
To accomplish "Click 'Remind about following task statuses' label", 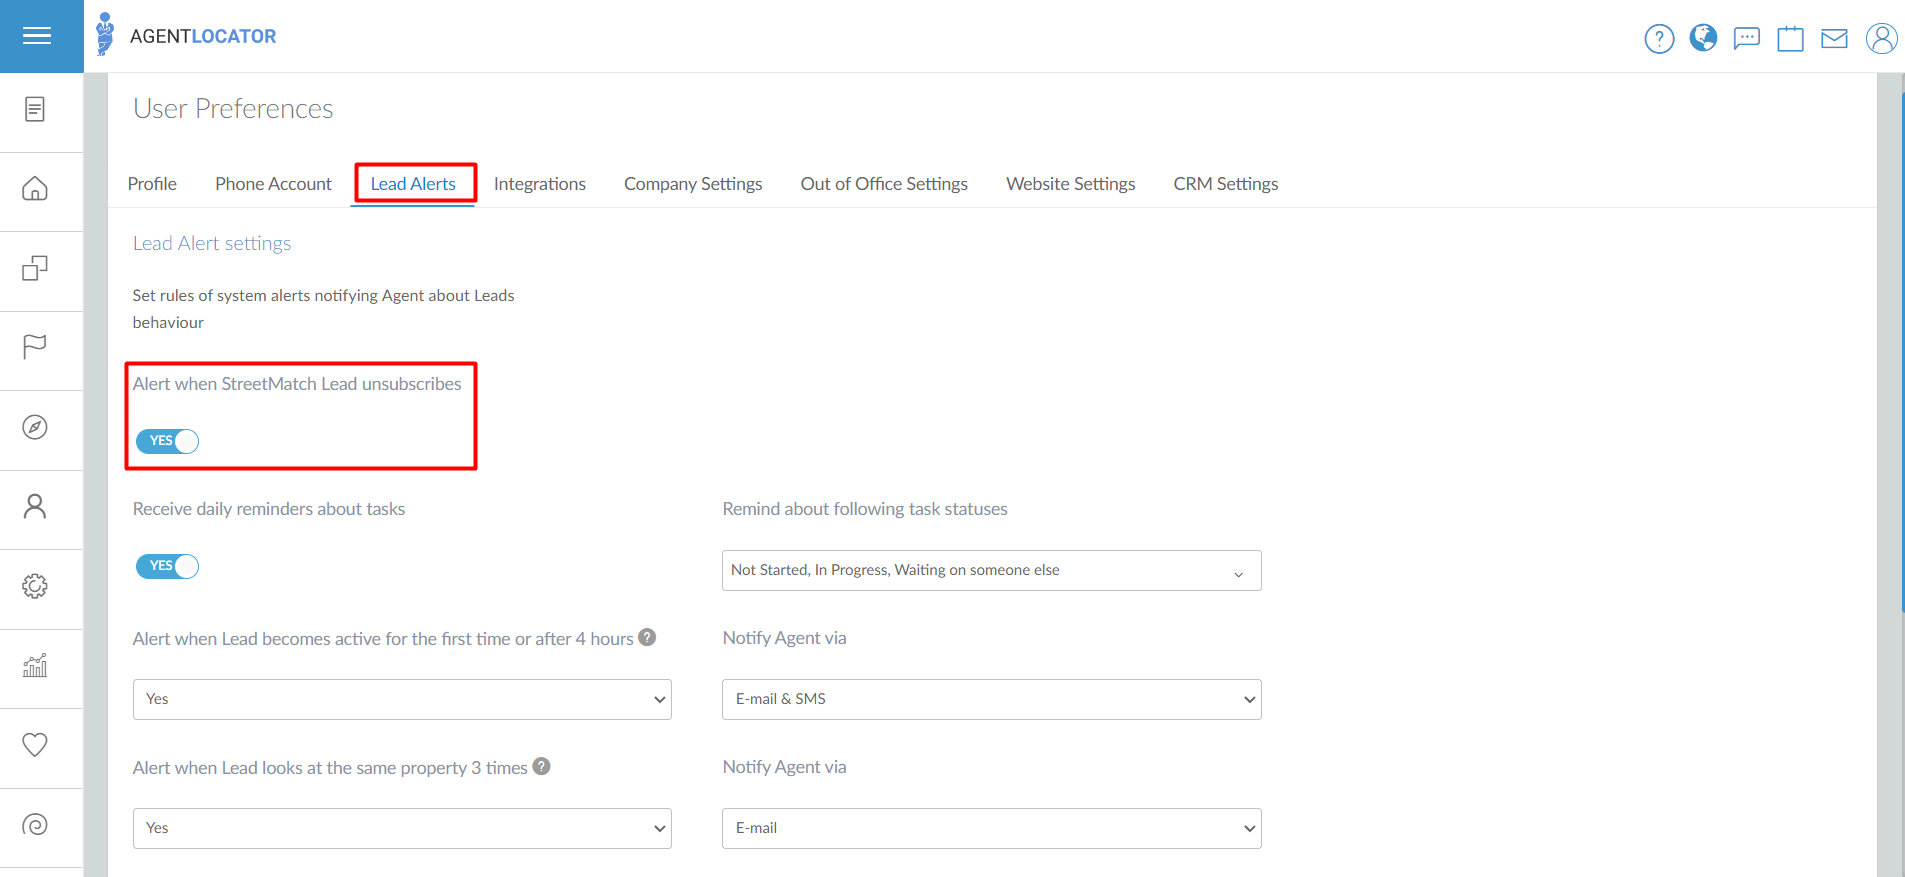I will click(865, 509).
